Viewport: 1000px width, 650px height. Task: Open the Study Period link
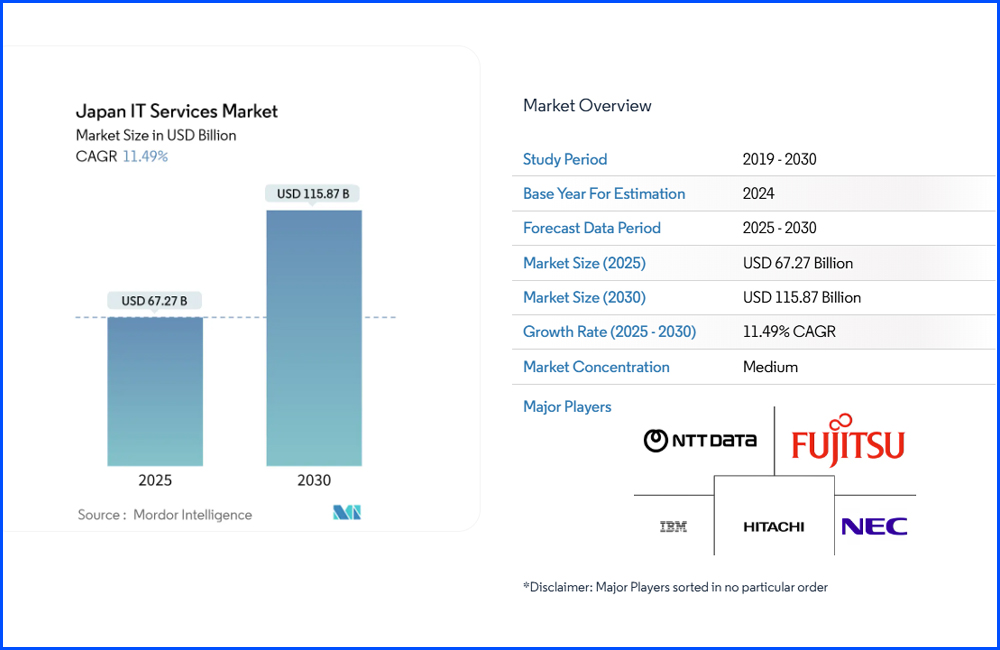tap(564, 159)
